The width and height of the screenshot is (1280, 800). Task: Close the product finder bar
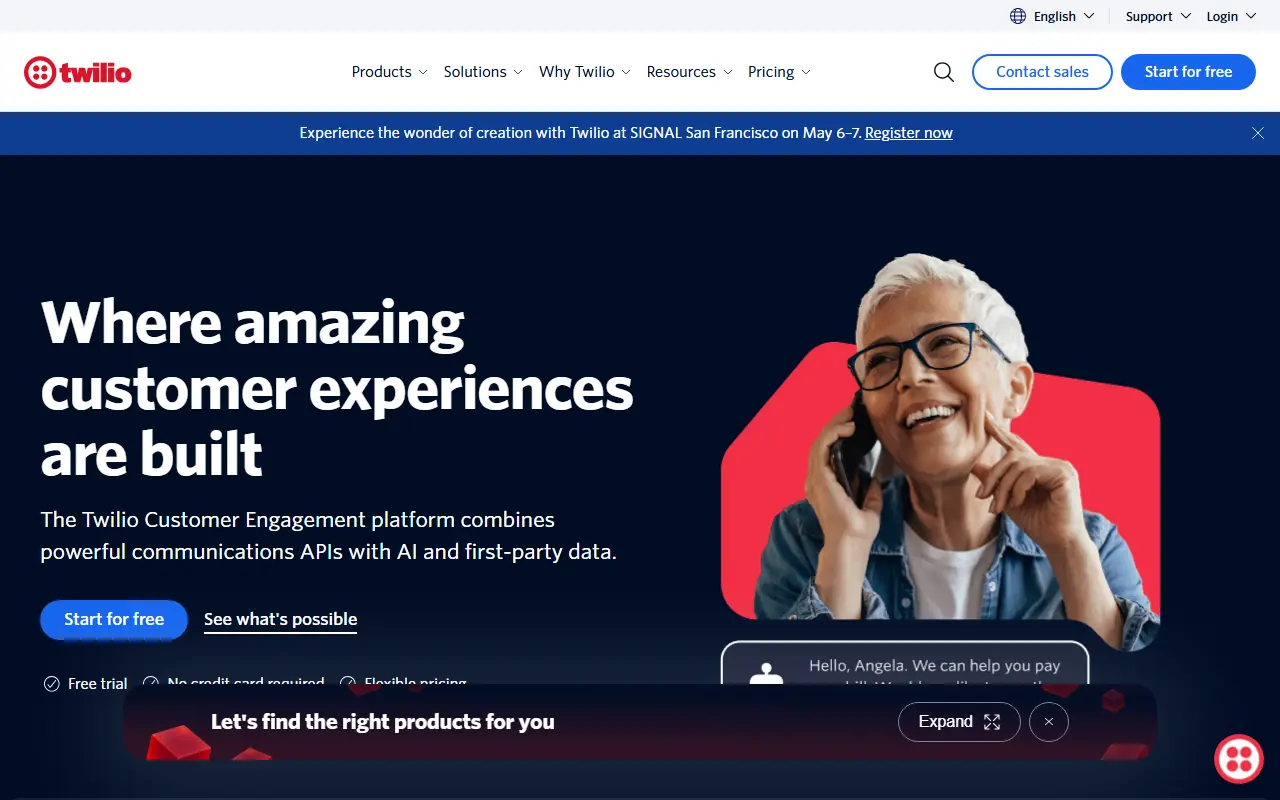1048,721
